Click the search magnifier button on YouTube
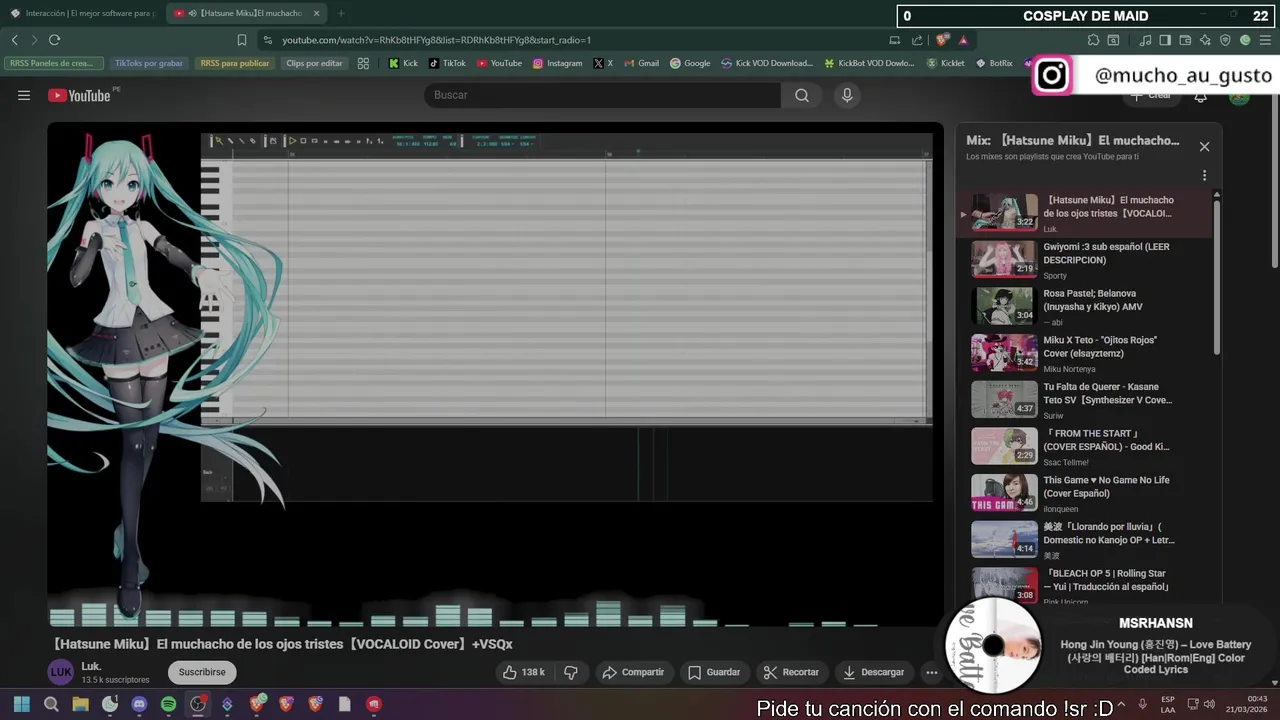The height and width of the screenshot is (720, 1280). [x=802, y=95]
